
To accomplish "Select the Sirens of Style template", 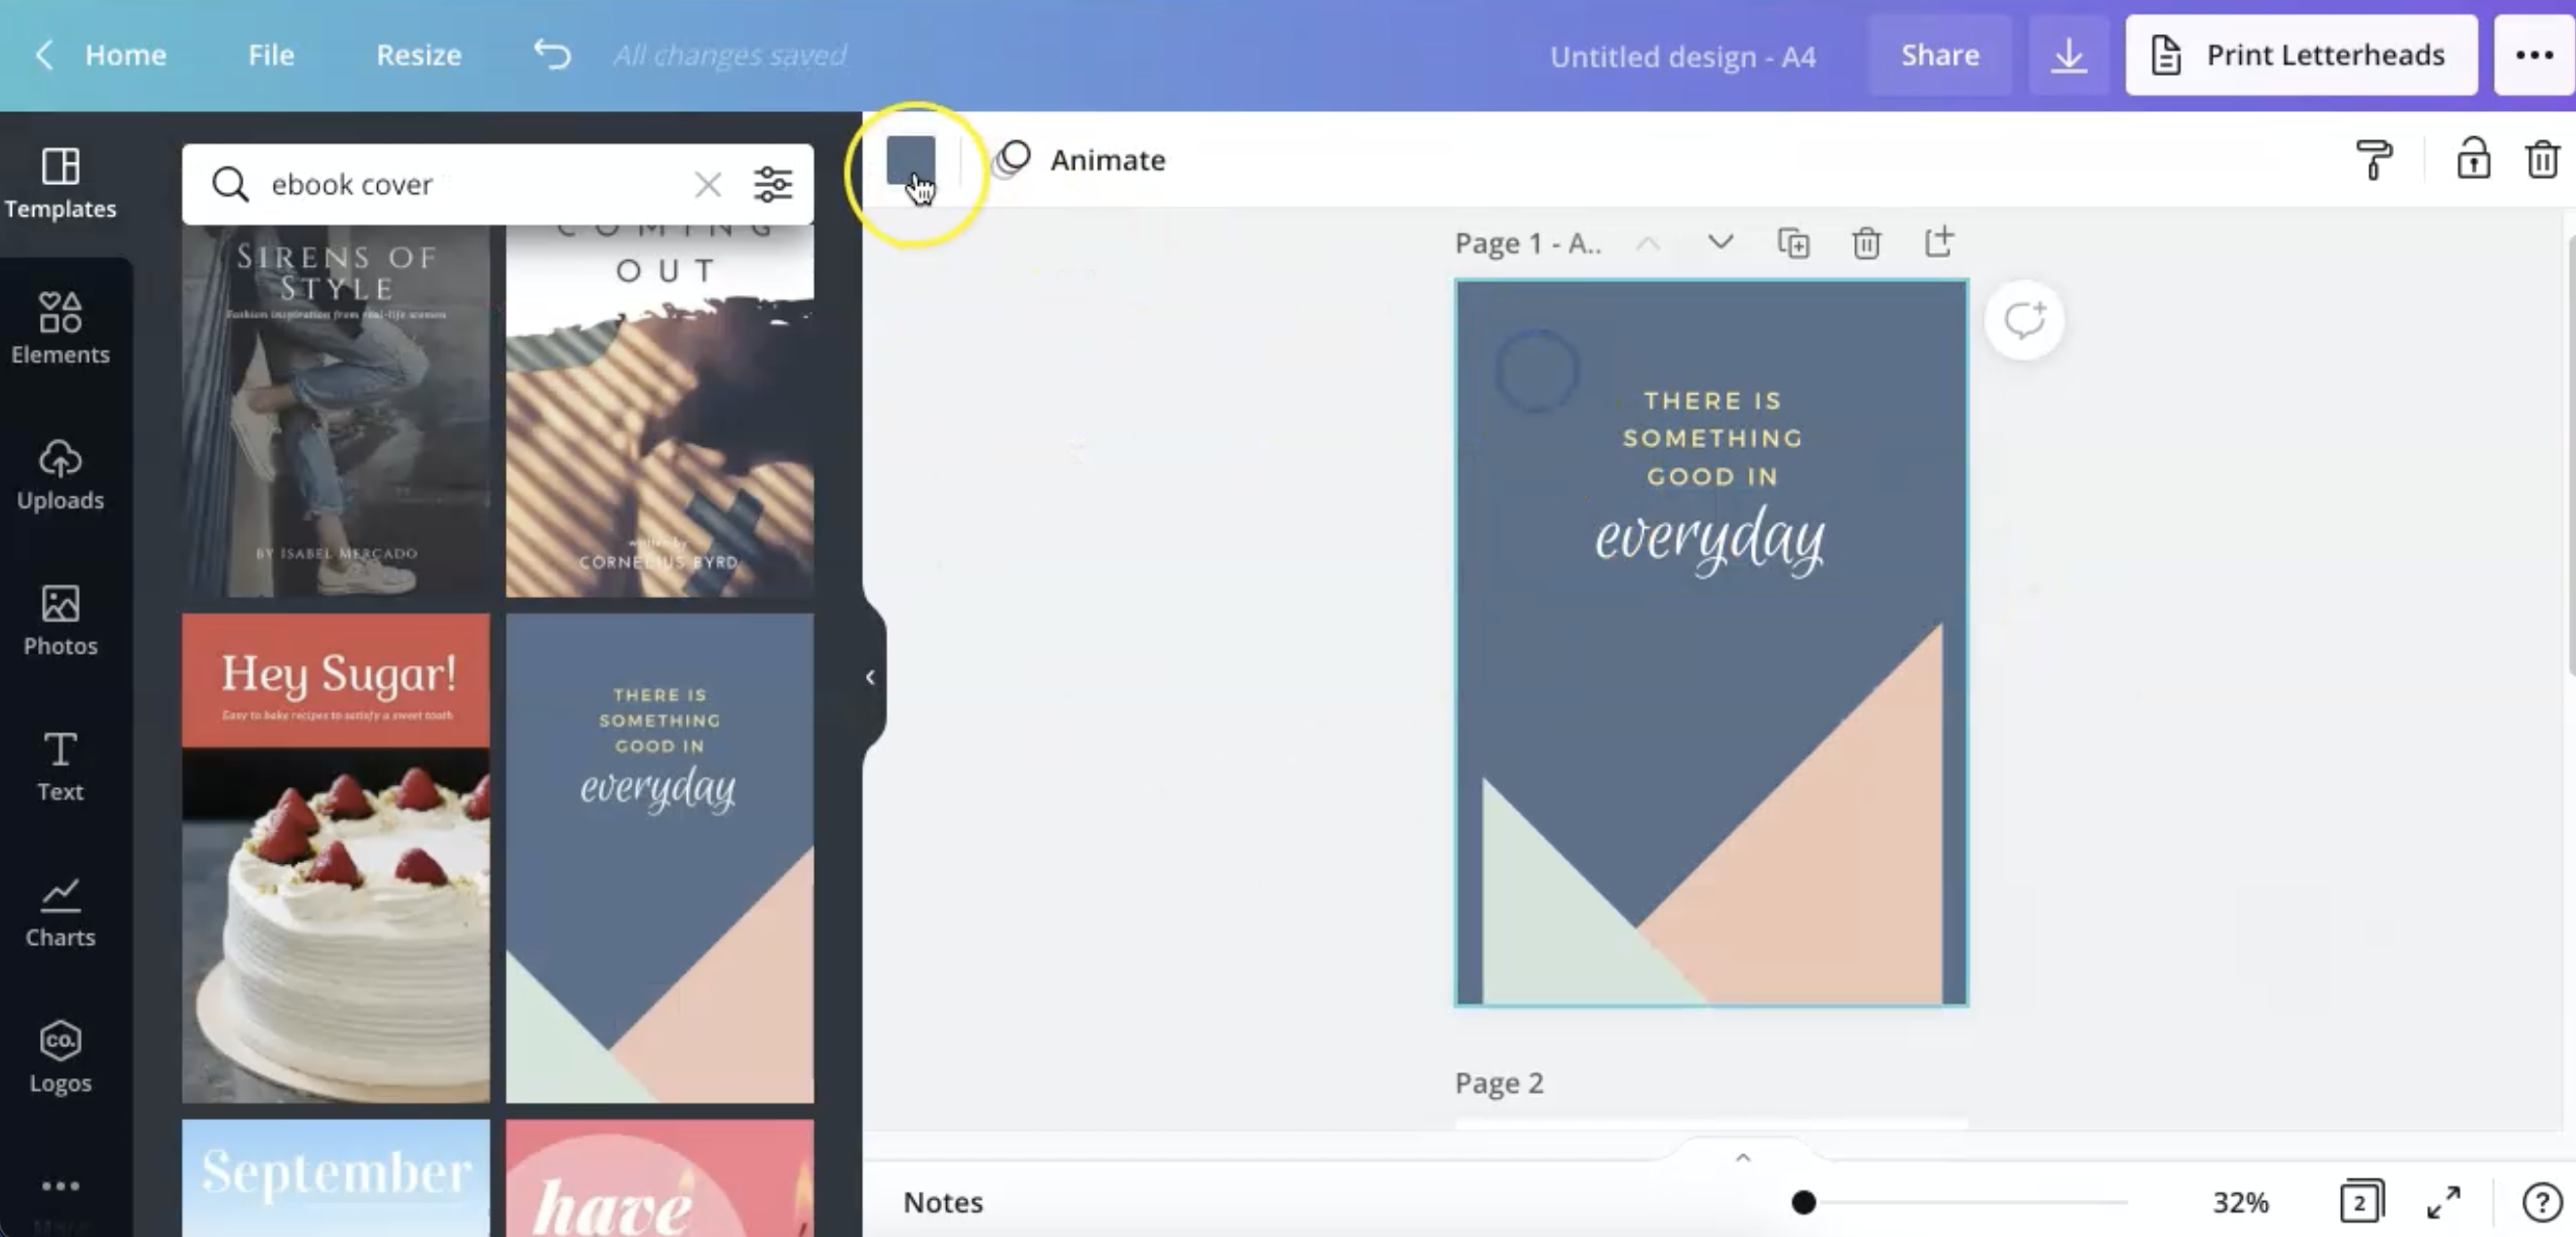I will [x=336, y=410].
